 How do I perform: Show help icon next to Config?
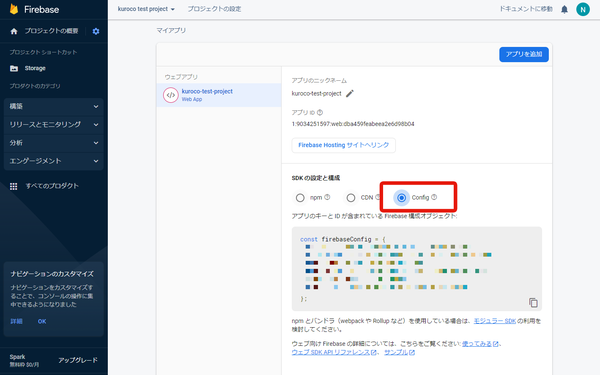pos(434,197)
